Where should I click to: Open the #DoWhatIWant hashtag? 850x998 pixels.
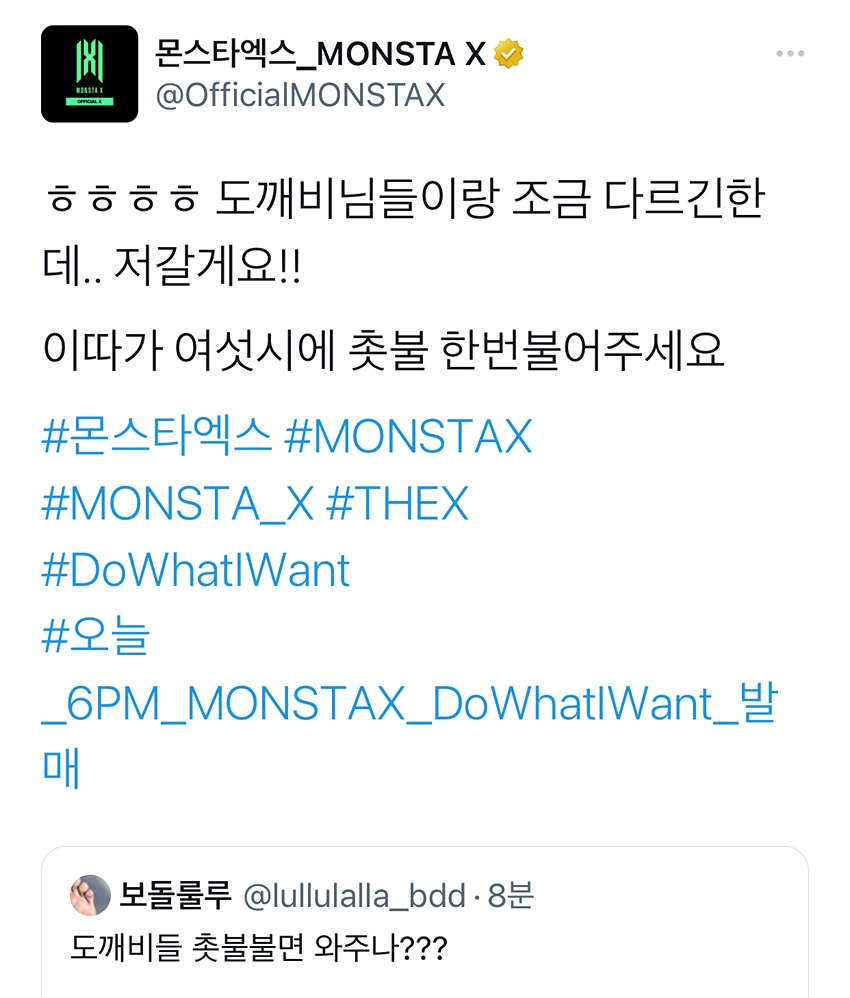click(195, 570)
